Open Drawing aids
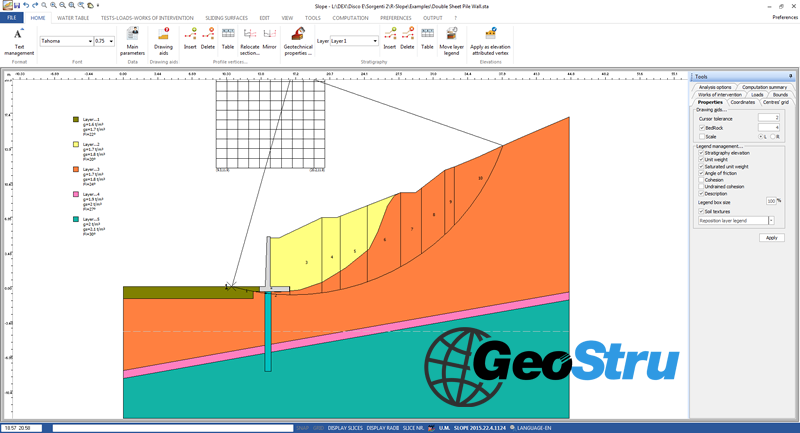Screen dimensions: 800x433 click(163, 41)
